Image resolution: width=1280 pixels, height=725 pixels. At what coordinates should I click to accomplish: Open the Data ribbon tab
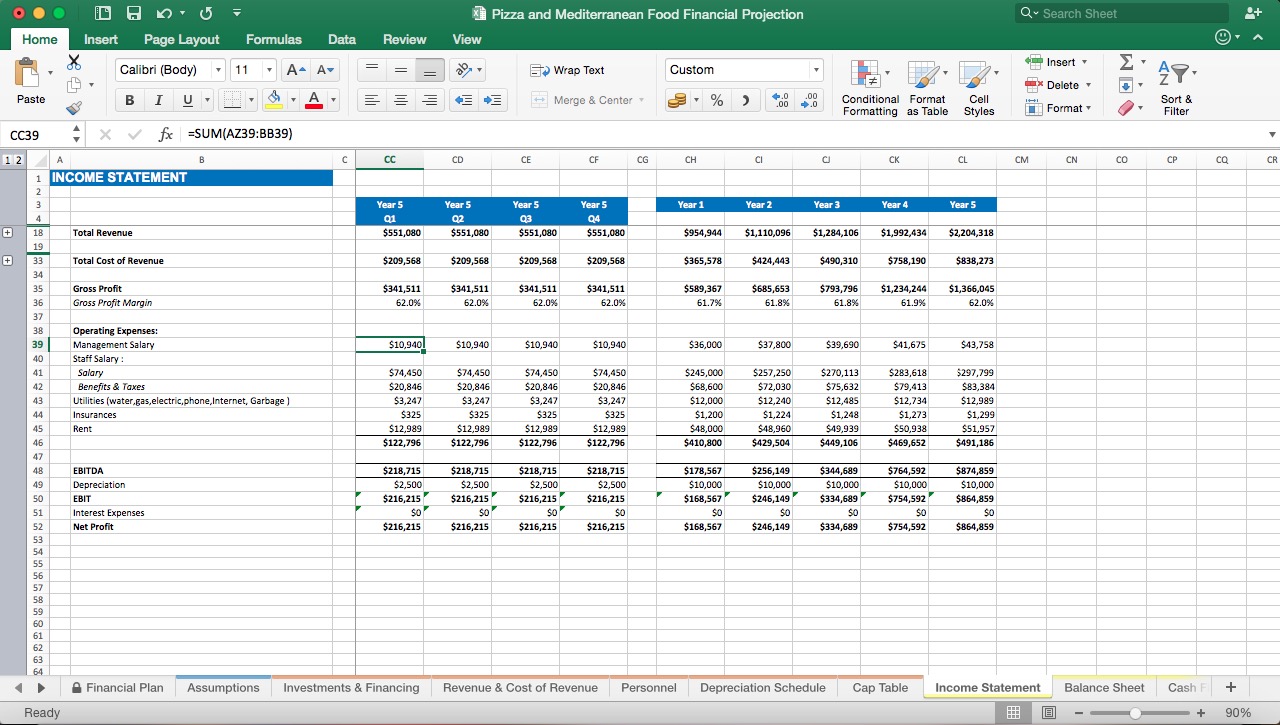[x=342, y=39]
